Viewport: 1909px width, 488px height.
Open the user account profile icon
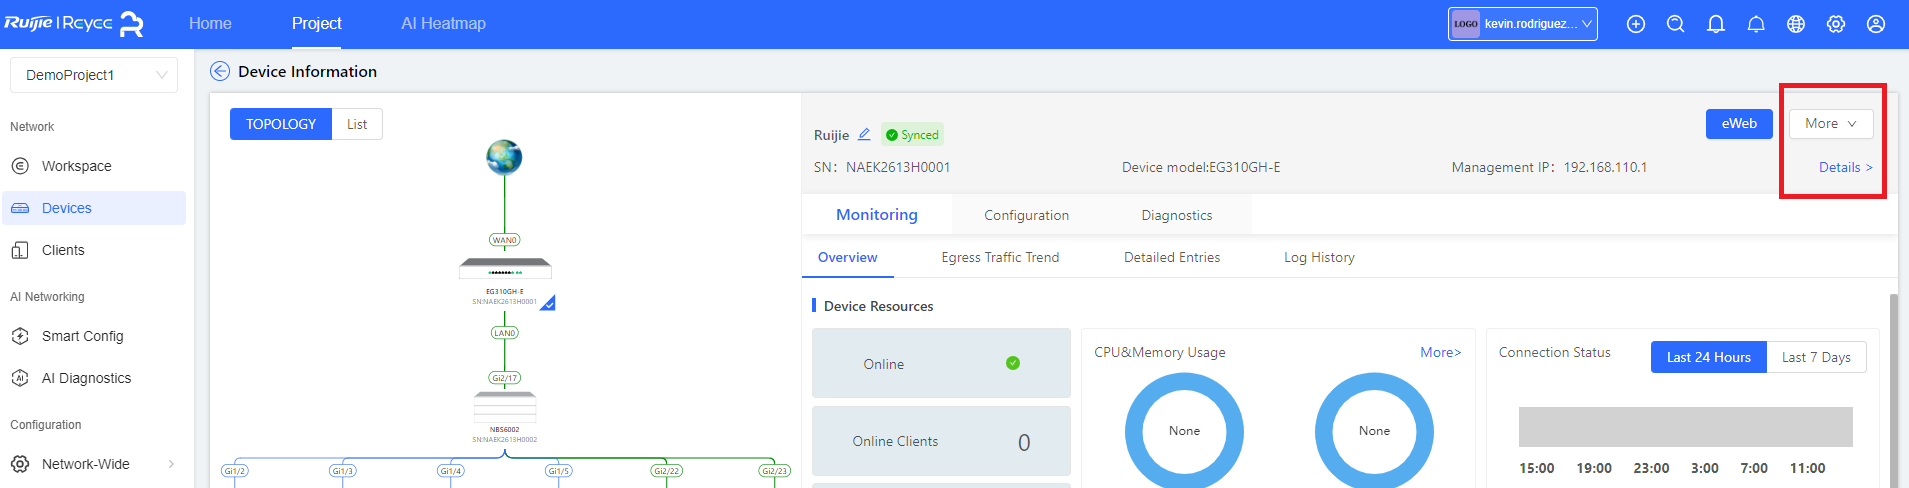1876,24
